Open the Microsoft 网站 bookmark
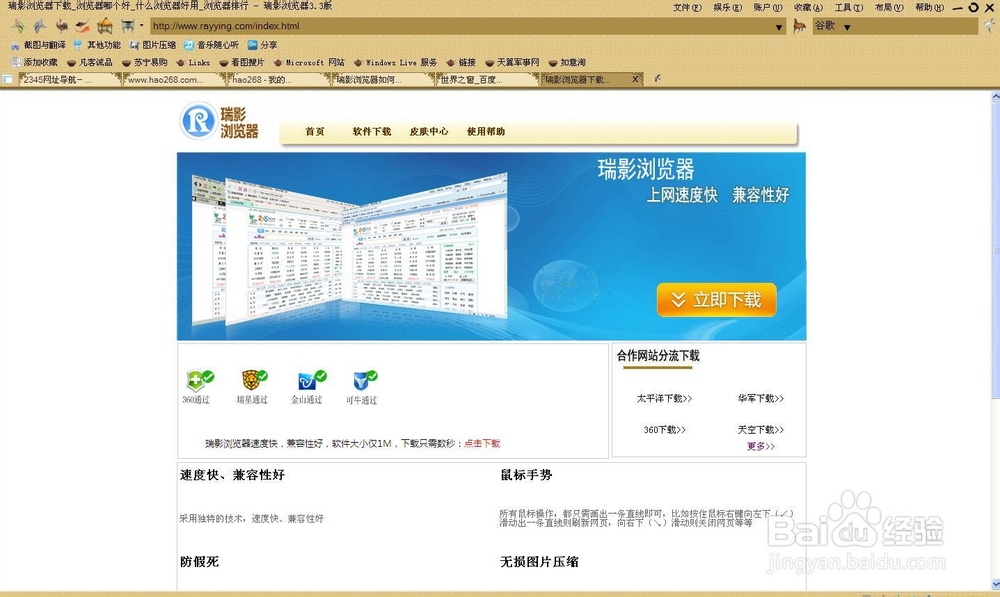The image size is (1000, 597). (x=309, y=62)
